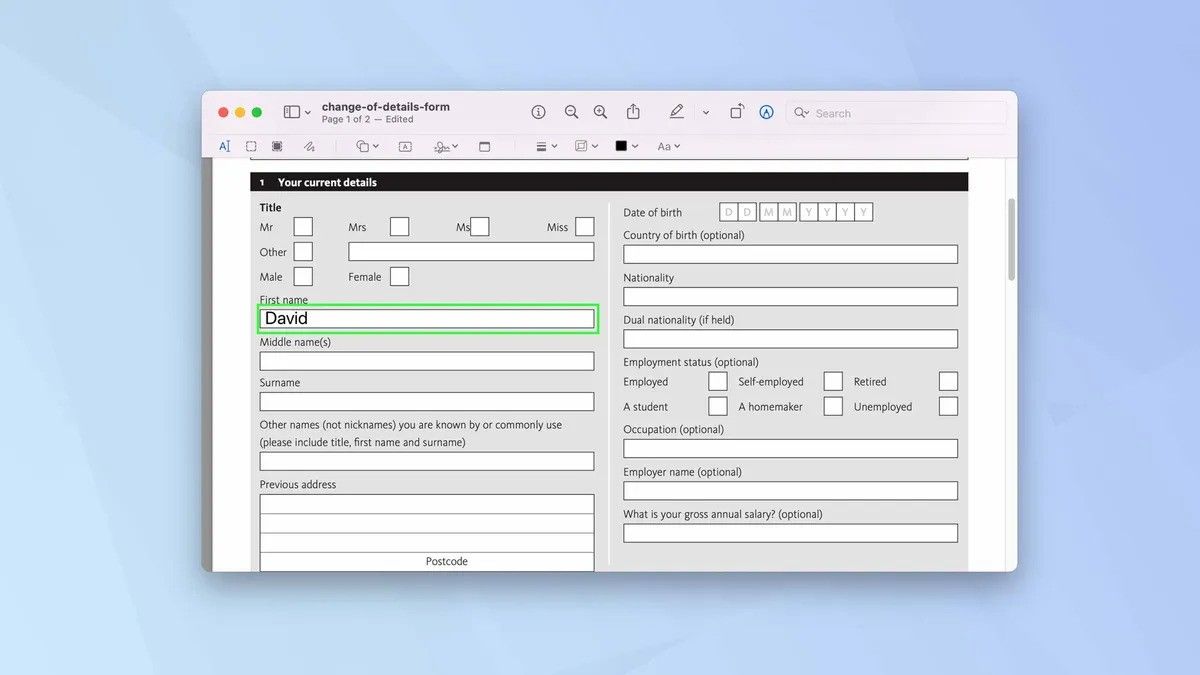Click the Other title text field
1200x675 pixels.
pyautogui.click(x=471, y=252)
